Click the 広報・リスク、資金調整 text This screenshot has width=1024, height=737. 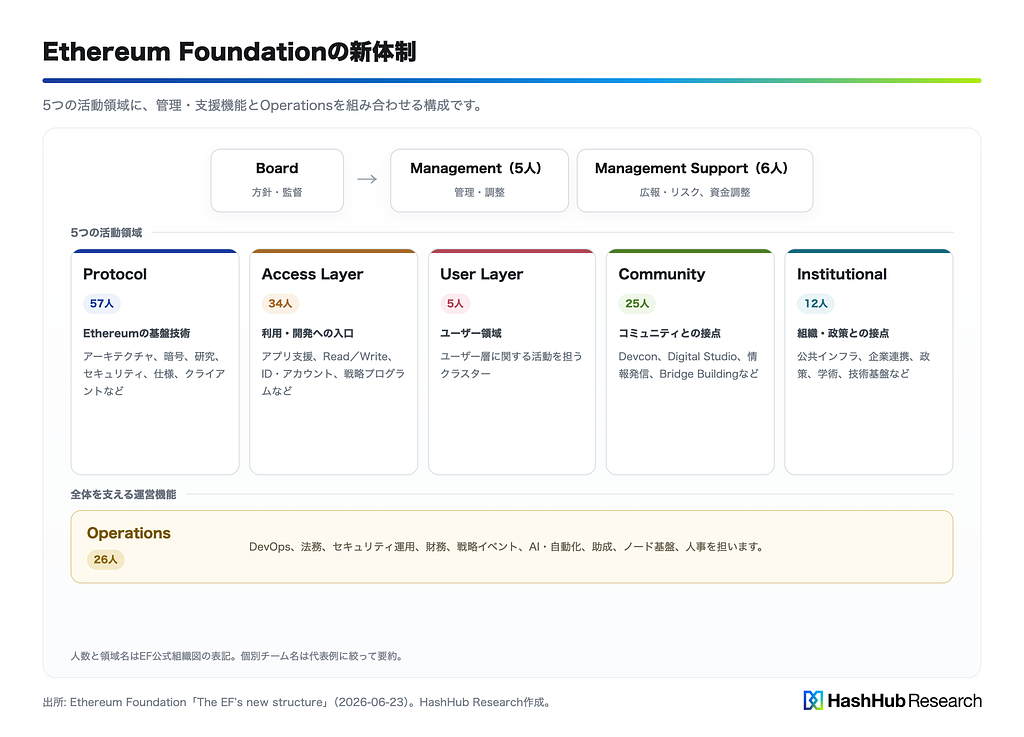(x=695, y=193)
